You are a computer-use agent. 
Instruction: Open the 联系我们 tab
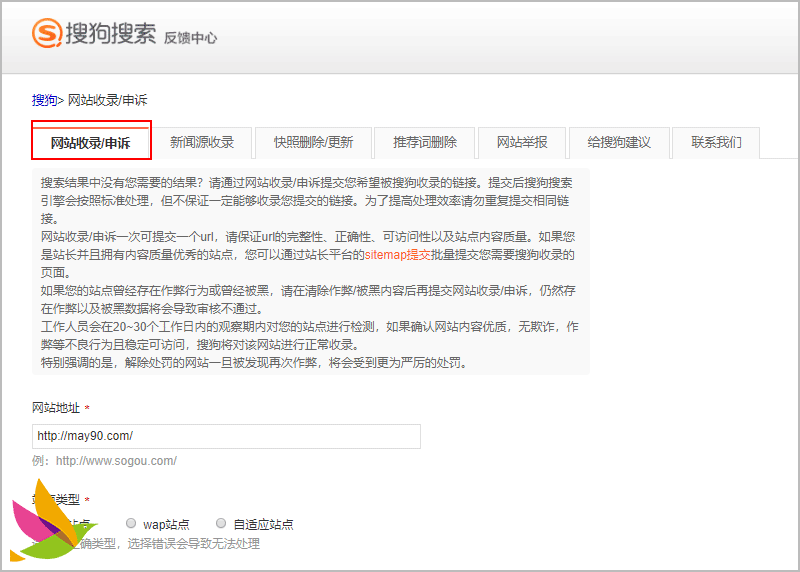point(716,142)
